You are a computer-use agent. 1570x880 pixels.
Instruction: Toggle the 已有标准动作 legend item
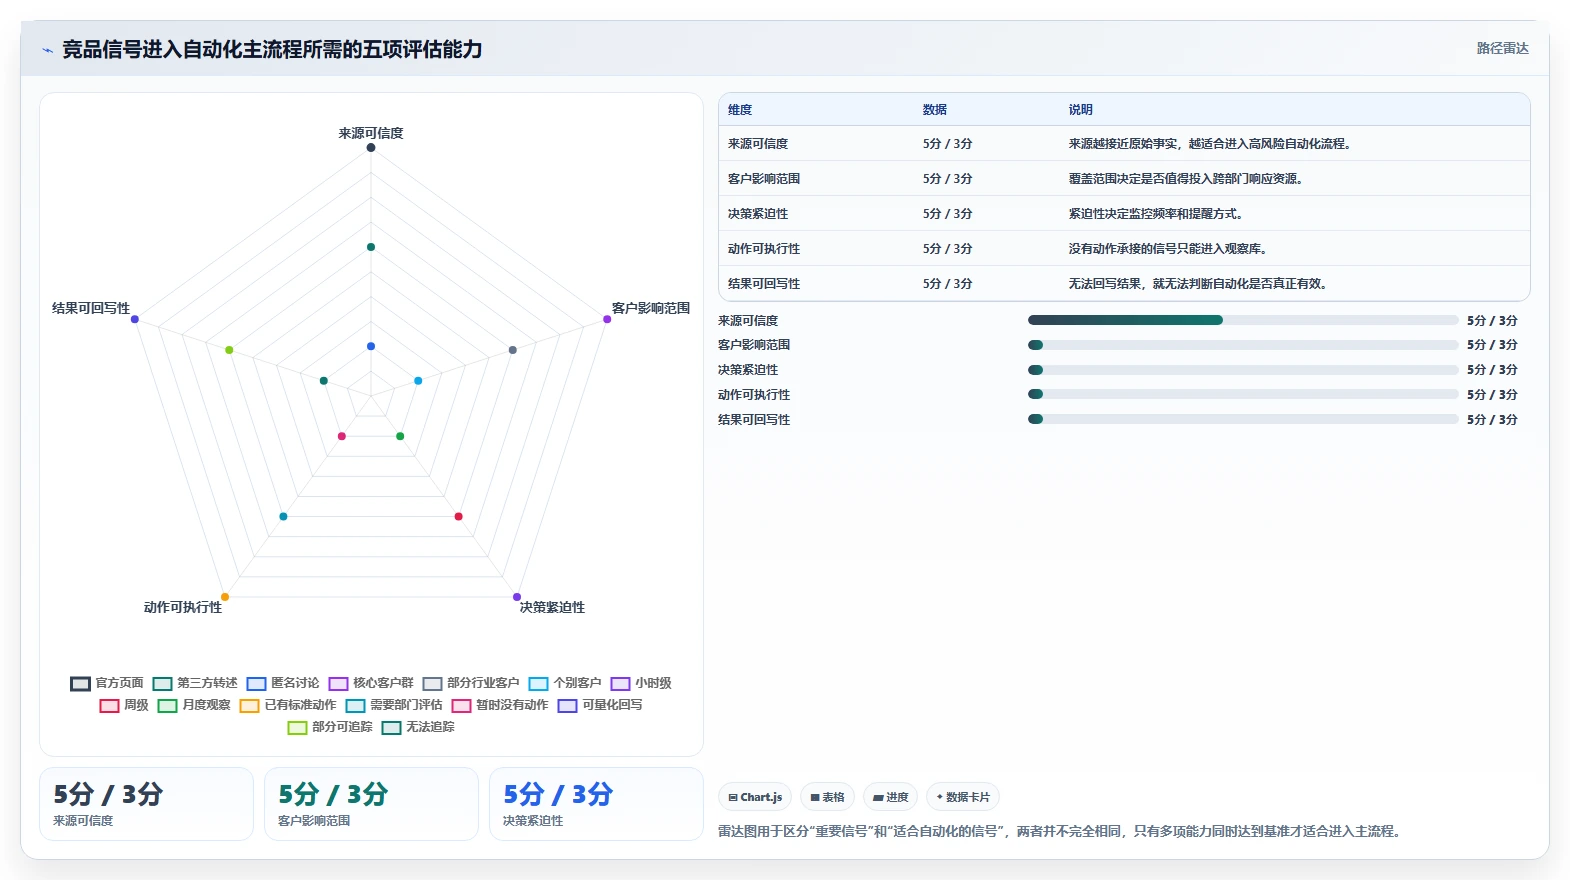point(288,705)
